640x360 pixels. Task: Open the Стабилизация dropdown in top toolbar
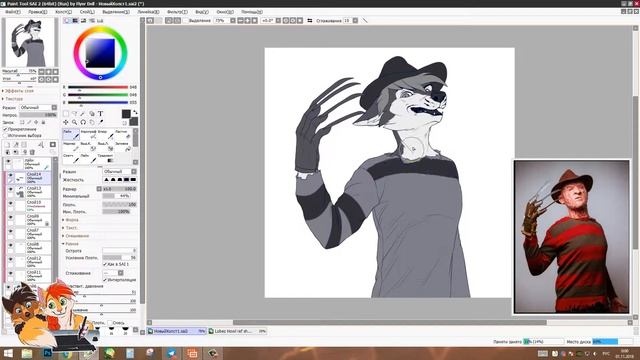point(355,20)
